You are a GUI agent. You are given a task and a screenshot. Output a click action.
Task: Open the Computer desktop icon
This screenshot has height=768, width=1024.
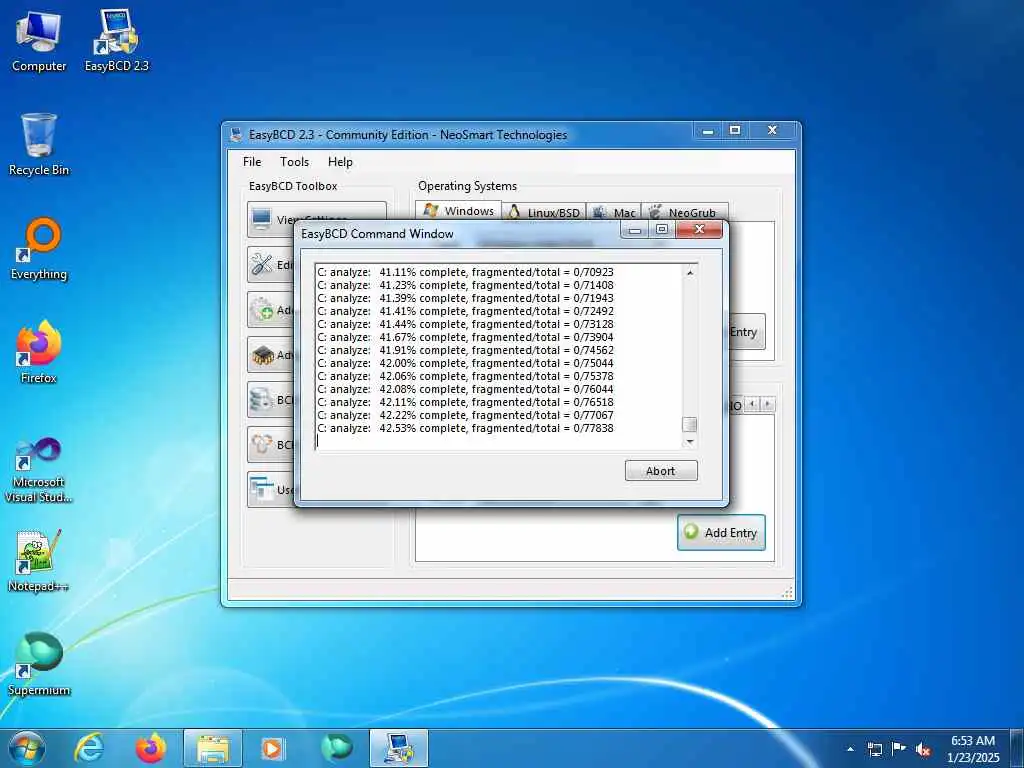[39, 41]
